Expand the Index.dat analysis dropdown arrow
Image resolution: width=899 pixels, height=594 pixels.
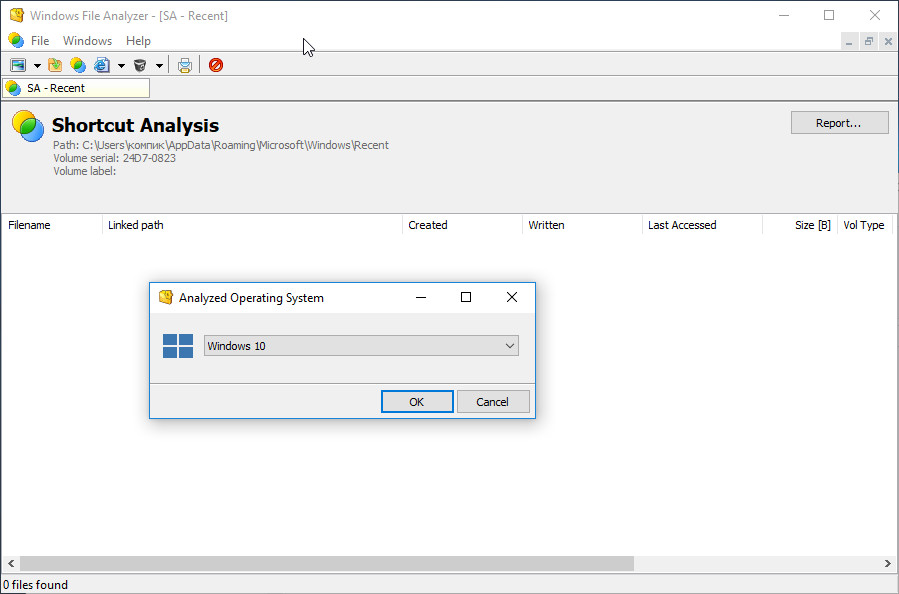[121, 65]
